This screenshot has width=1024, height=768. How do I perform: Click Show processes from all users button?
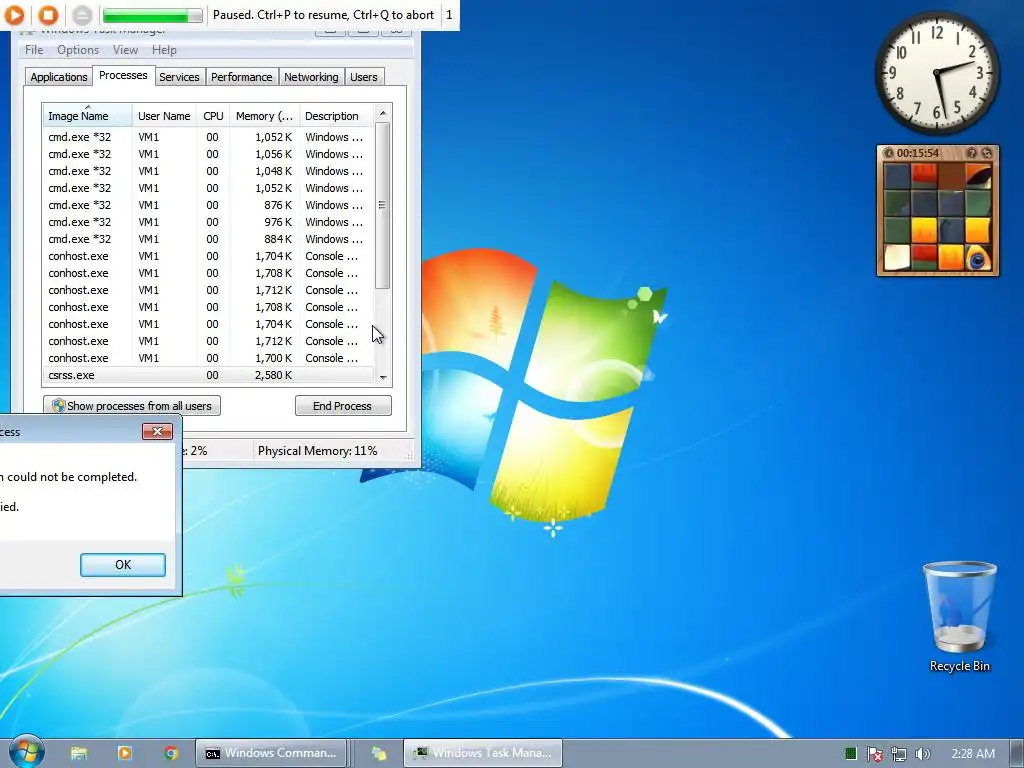point(132,406)
